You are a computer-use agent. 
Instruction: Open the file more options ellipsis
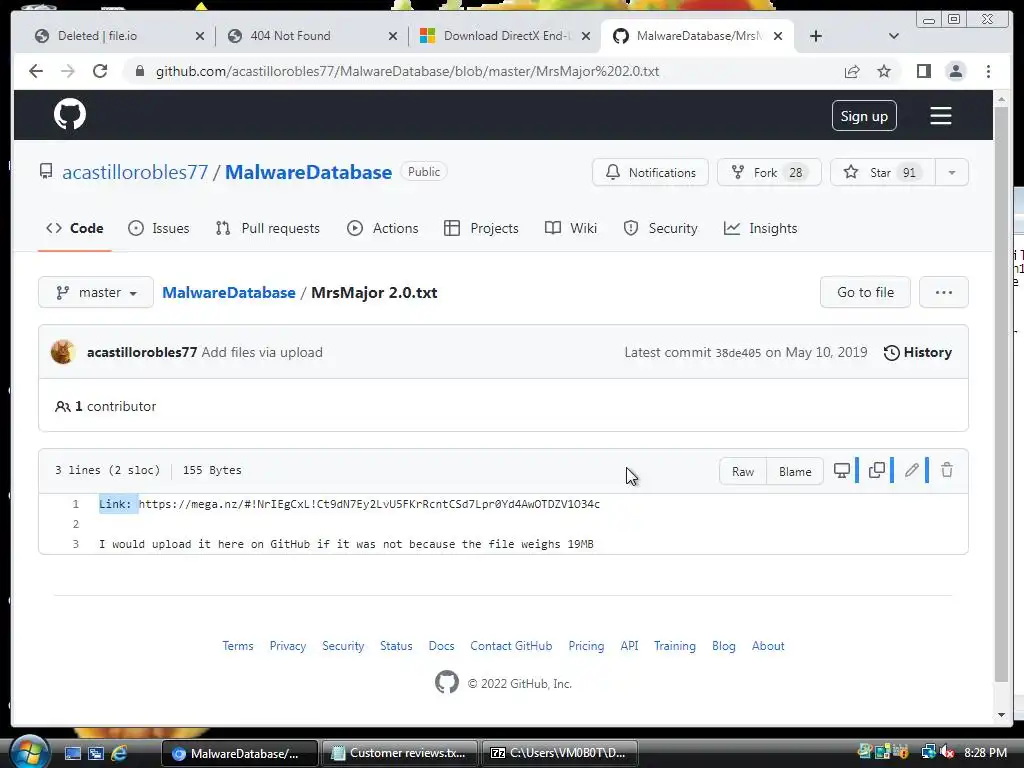pyautogui.click(x=944, y=293)
